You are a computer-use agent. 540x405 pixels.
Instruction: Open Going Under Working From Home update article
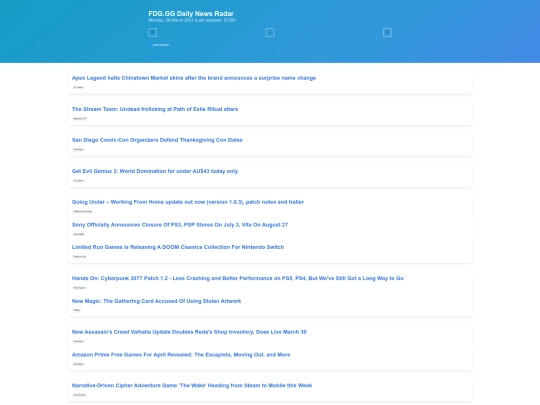click(188, 202)
